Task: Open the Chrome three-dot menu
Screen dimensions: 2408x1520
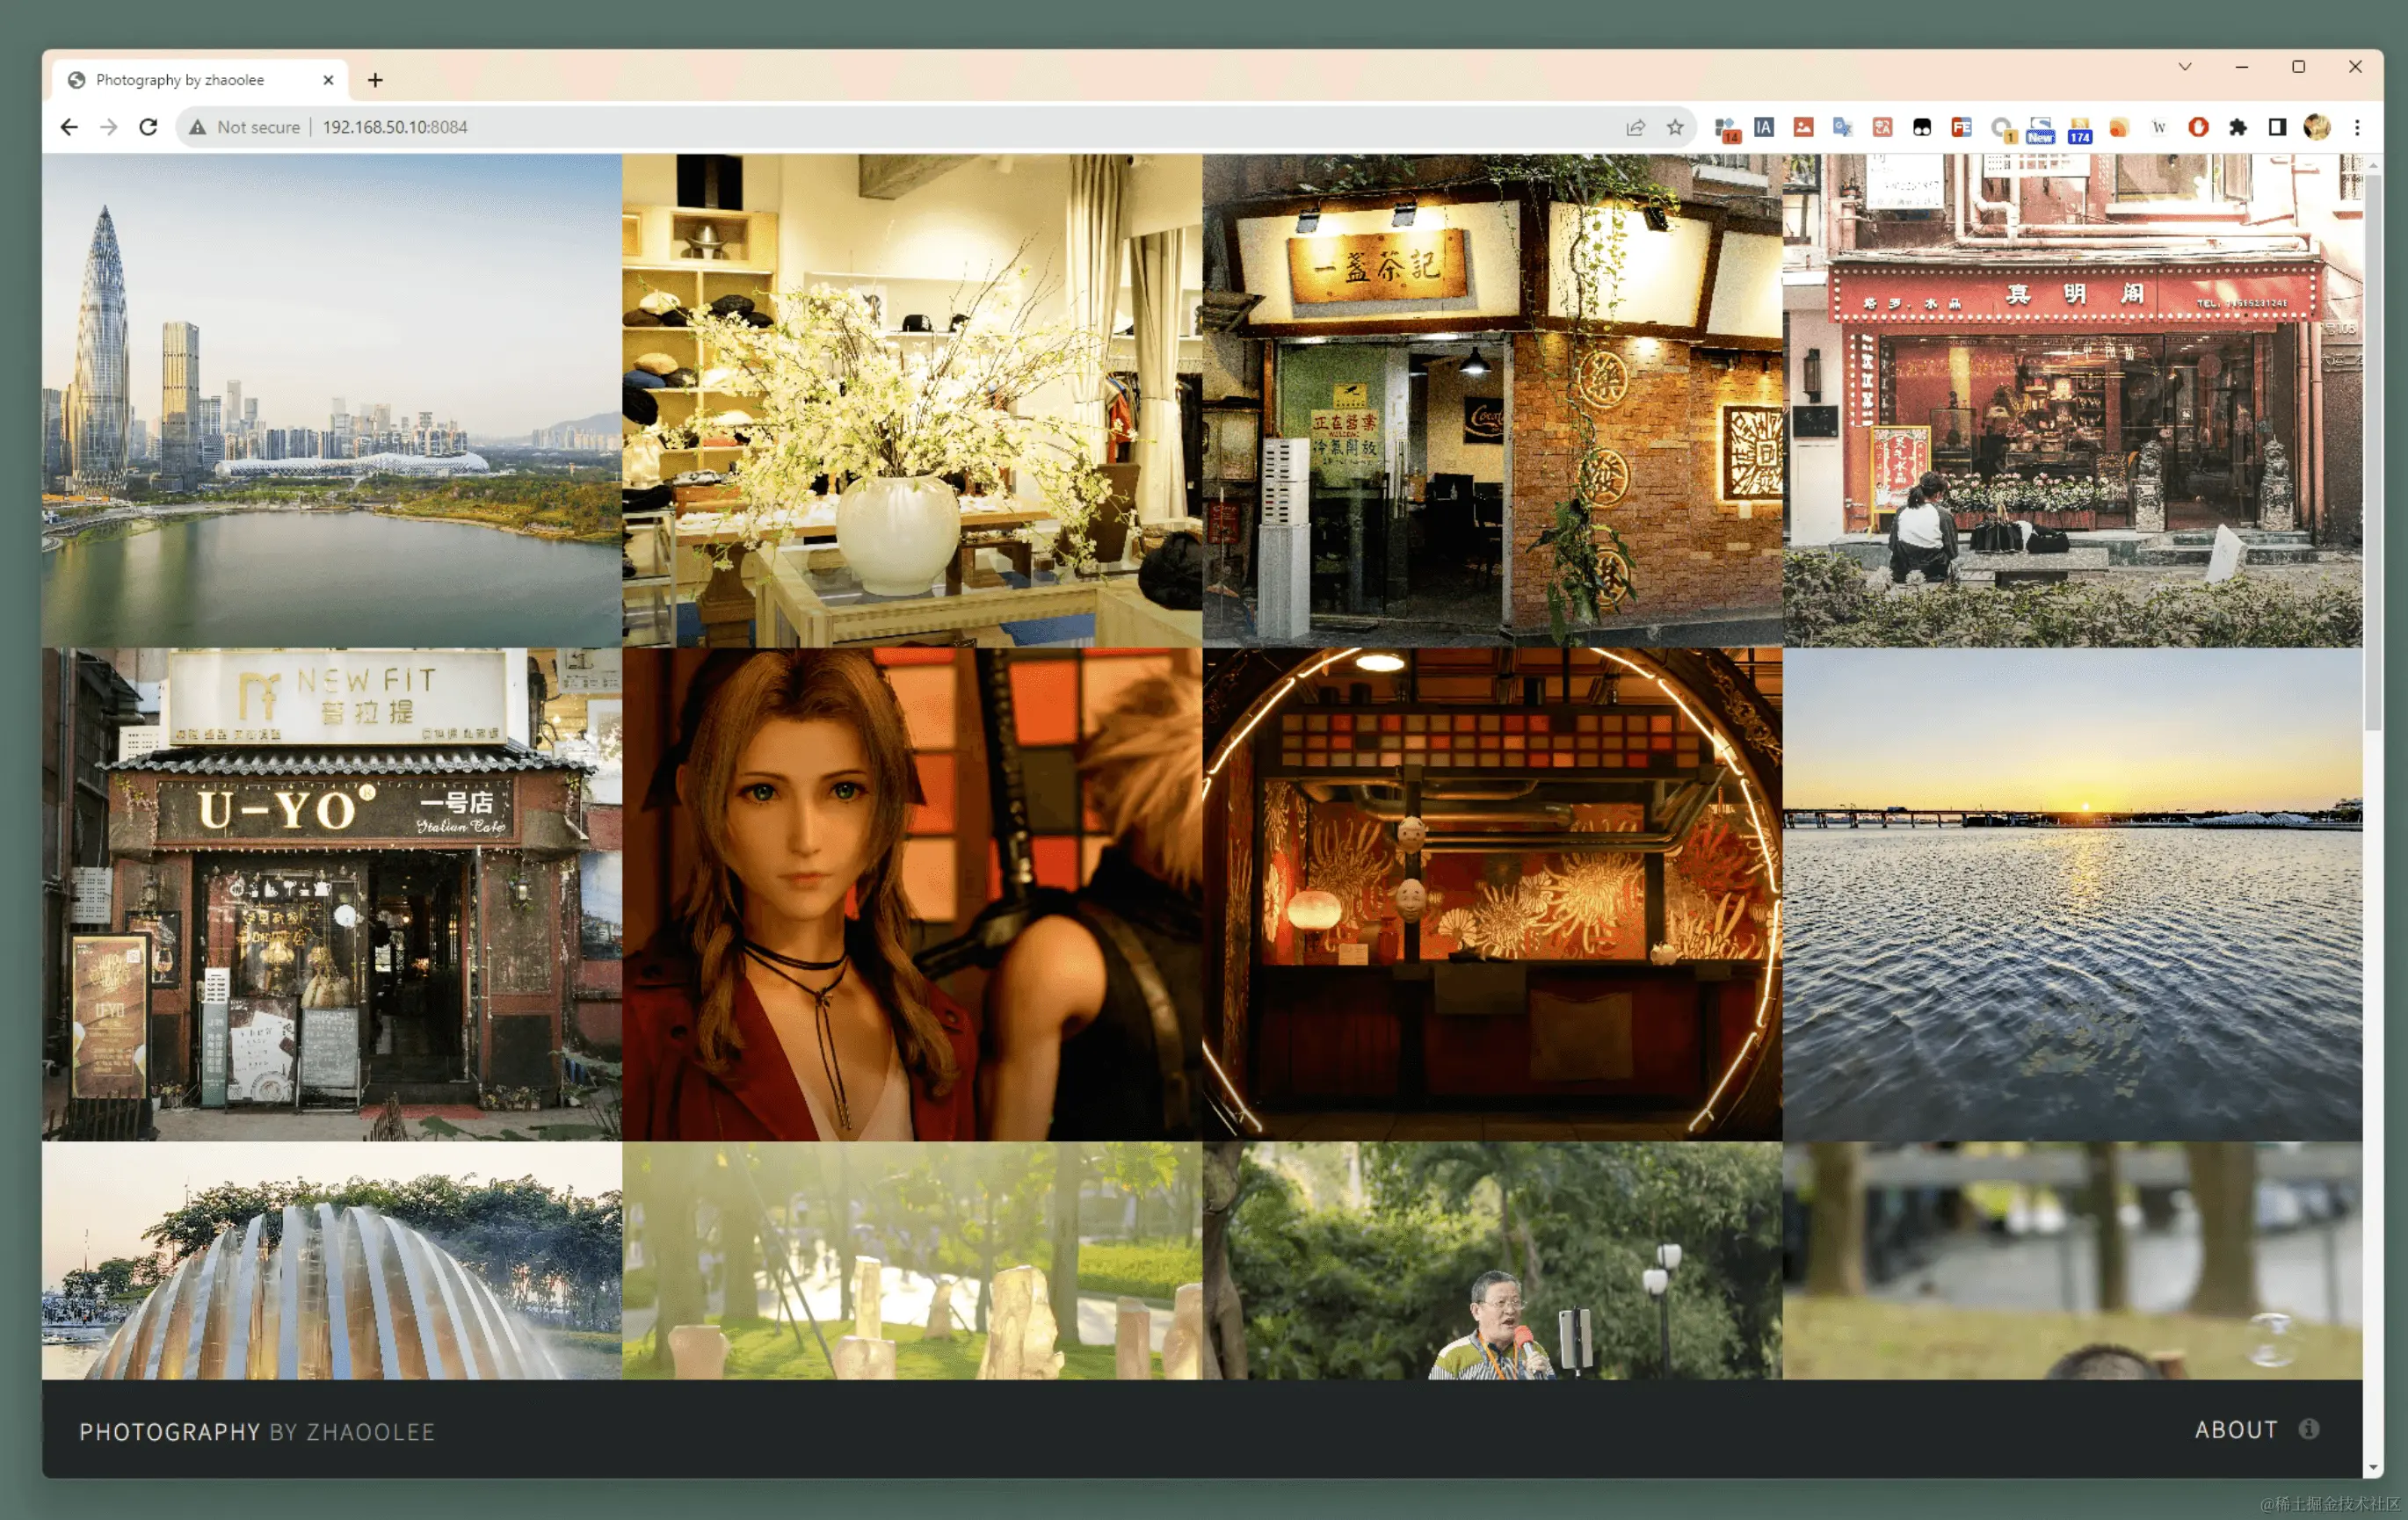Action: (2357, 127)
